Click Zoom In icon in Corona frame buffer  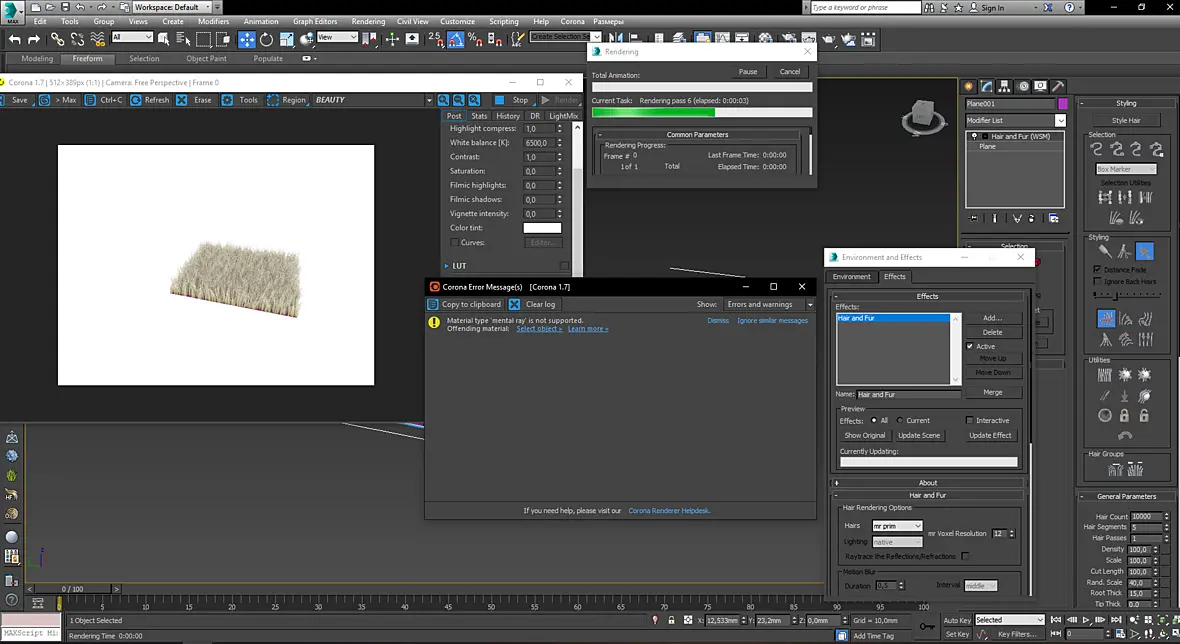[443, 100]
